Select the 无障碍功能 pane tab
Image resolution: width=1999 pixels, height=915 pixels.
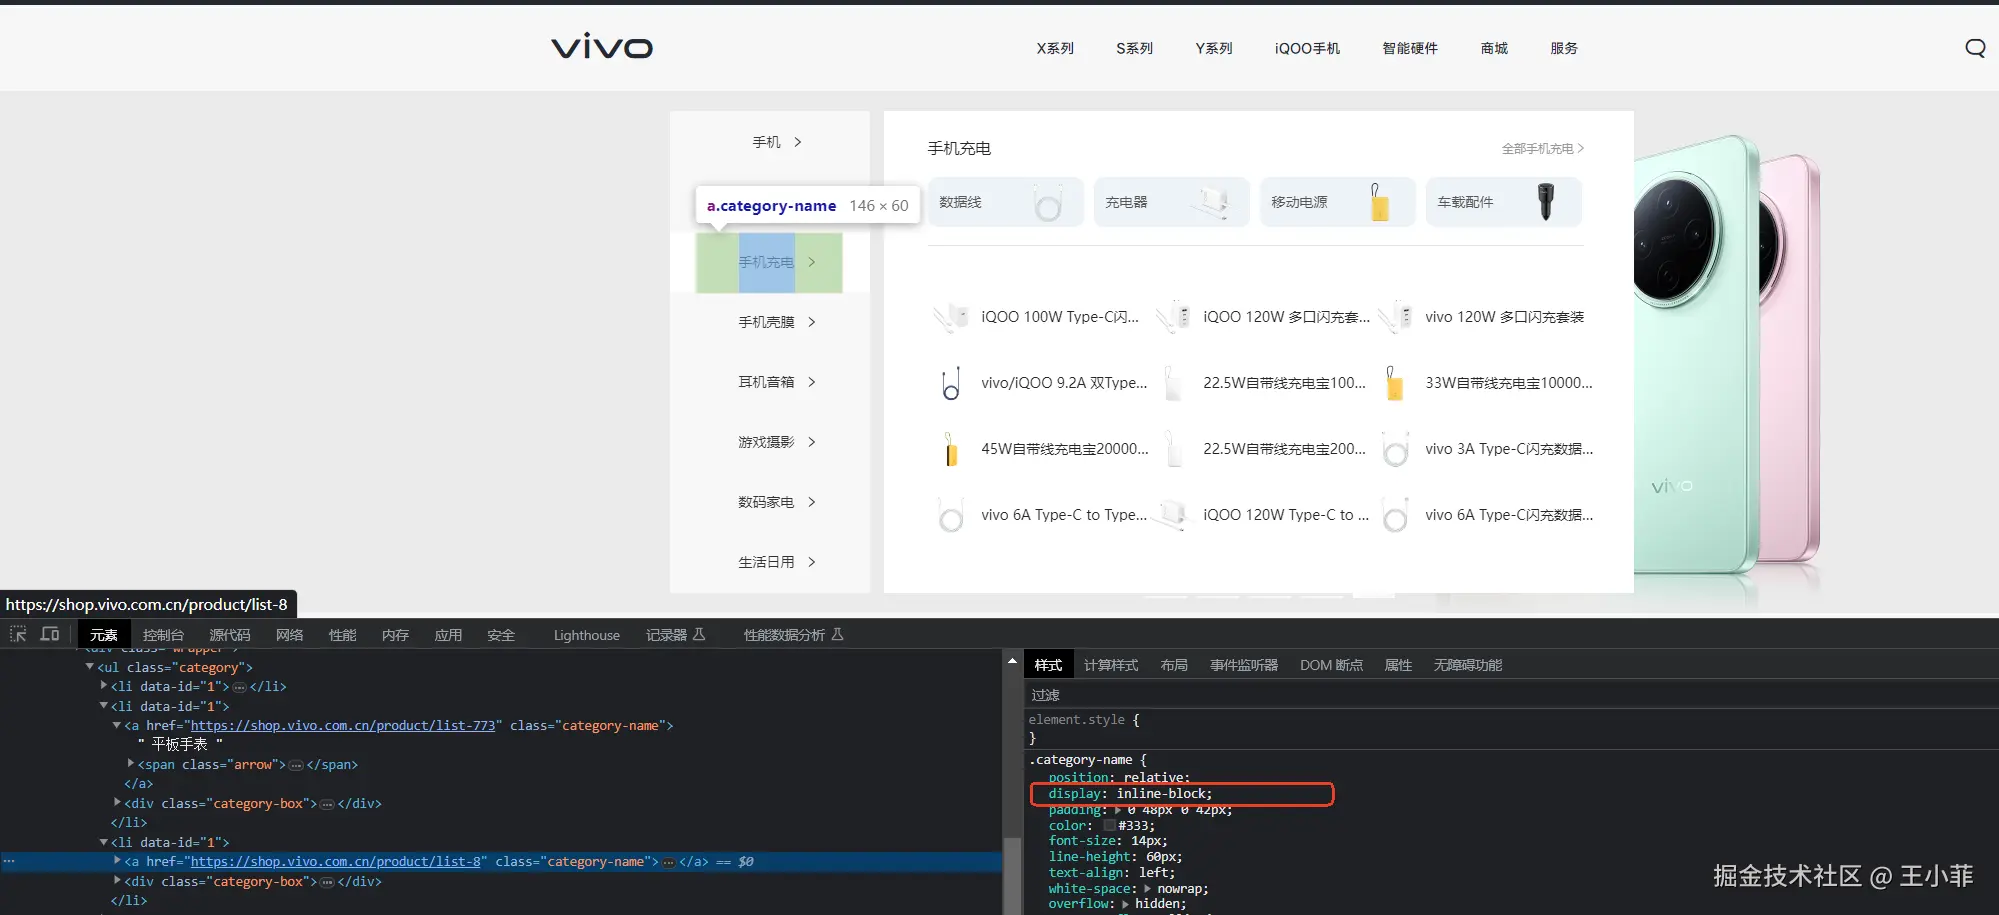(1468, 665)
